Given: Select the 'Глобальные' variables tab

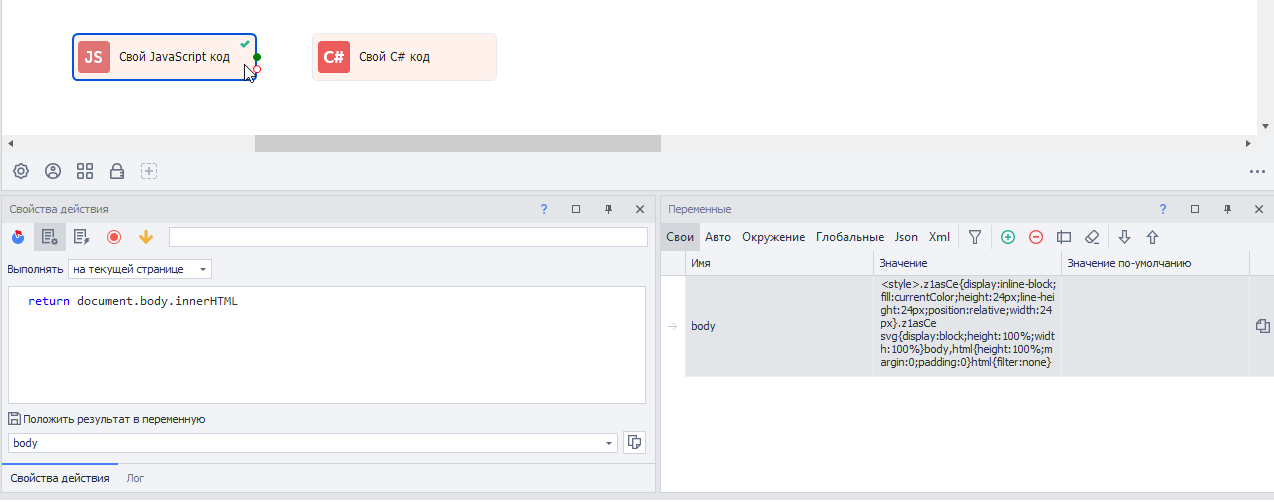Looking at the screenshot, I should 850,237.
